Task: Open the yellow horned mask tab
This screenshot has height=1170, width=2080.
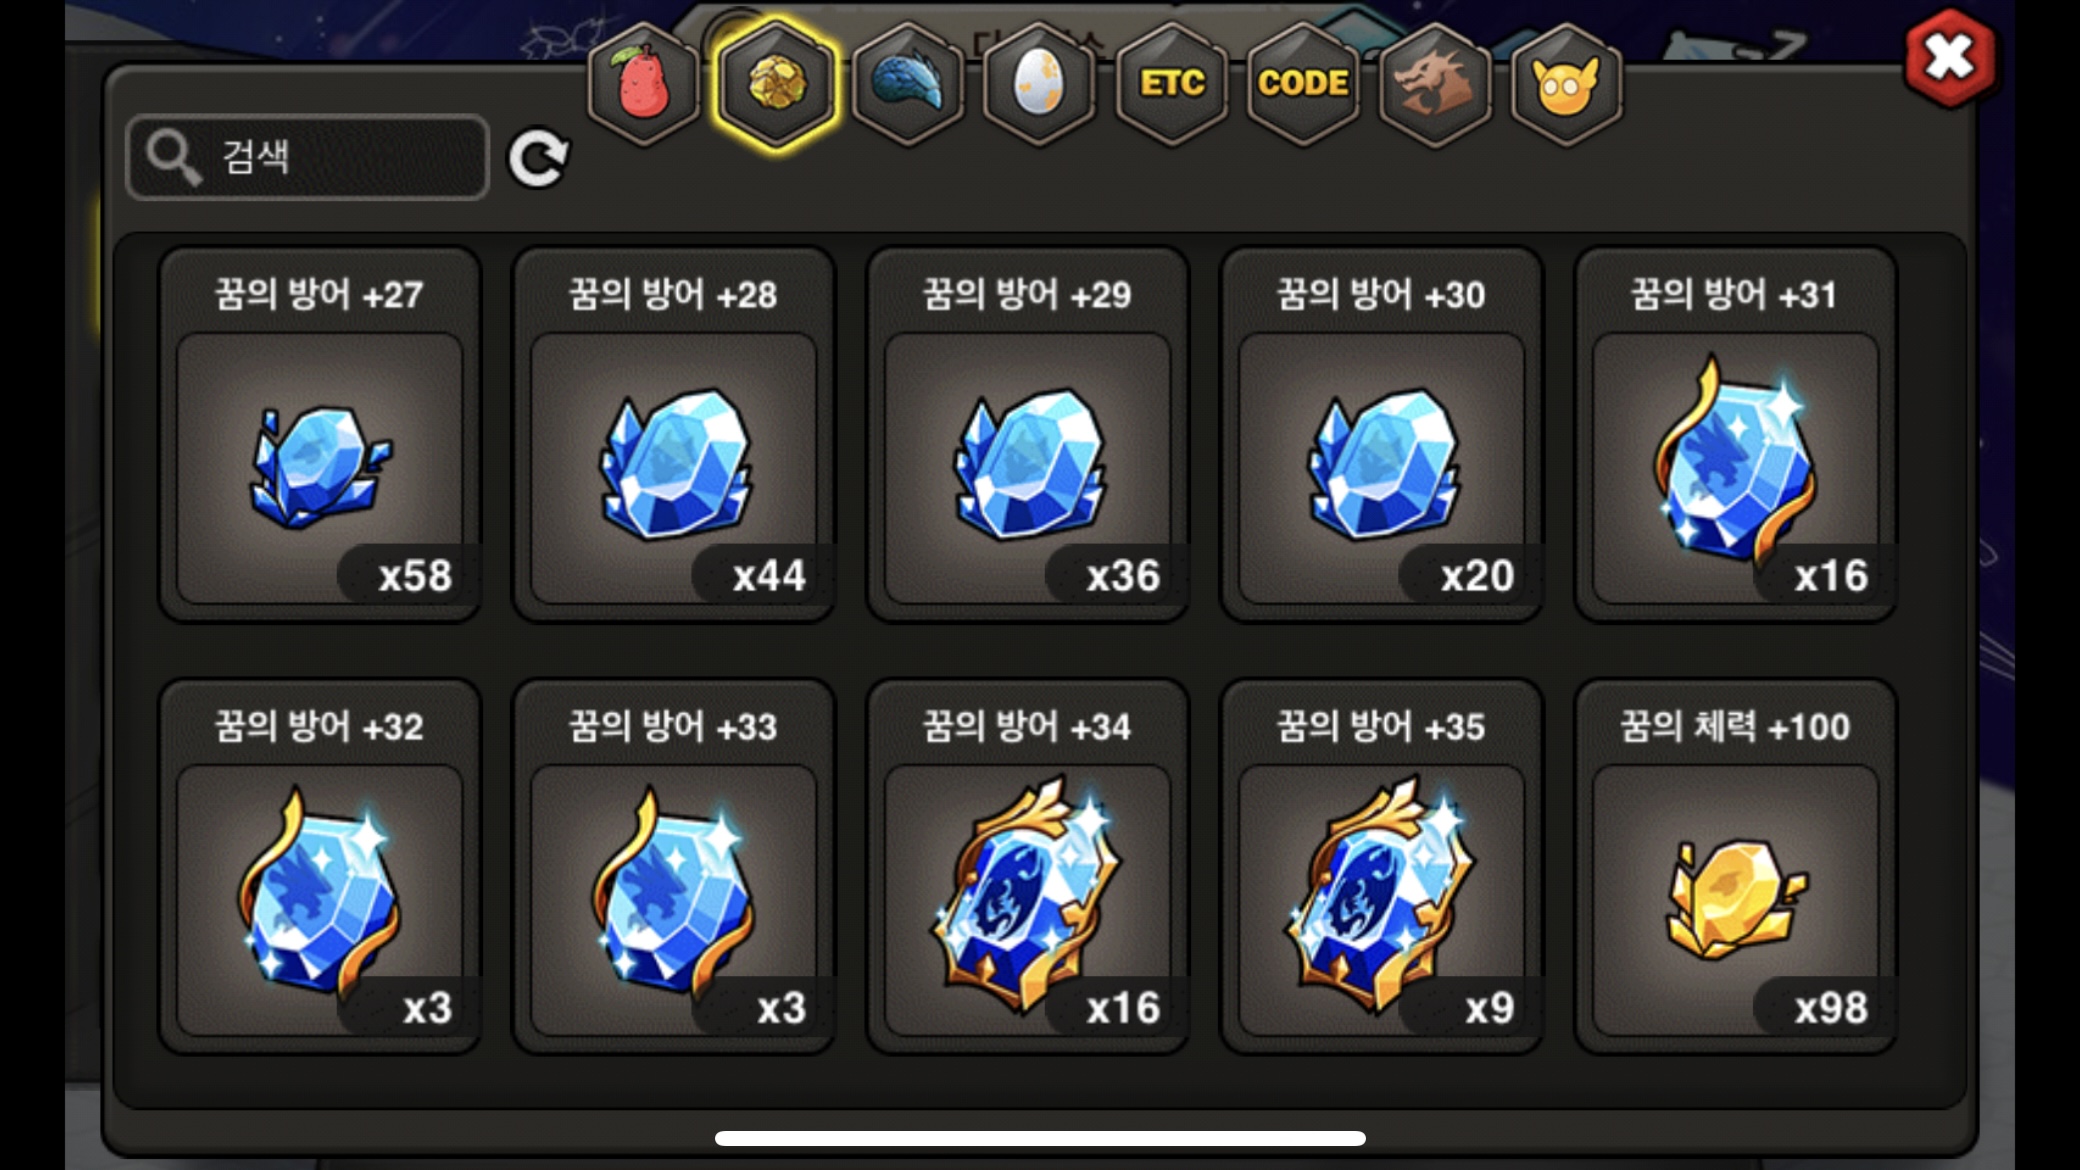Action: pos(1565,84)
